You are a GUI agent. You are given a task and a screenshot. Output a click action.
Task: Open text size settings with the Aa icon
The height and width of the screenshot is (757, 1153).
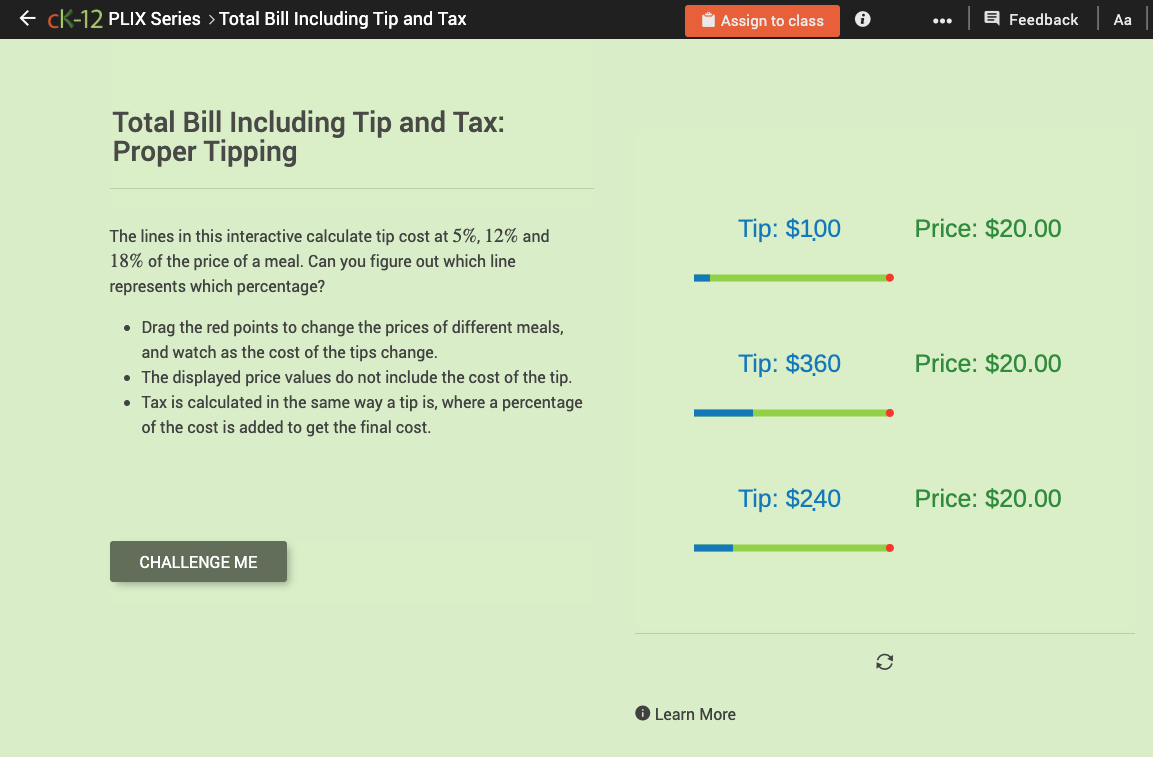pyautogui.click(x=1122, y=18)
